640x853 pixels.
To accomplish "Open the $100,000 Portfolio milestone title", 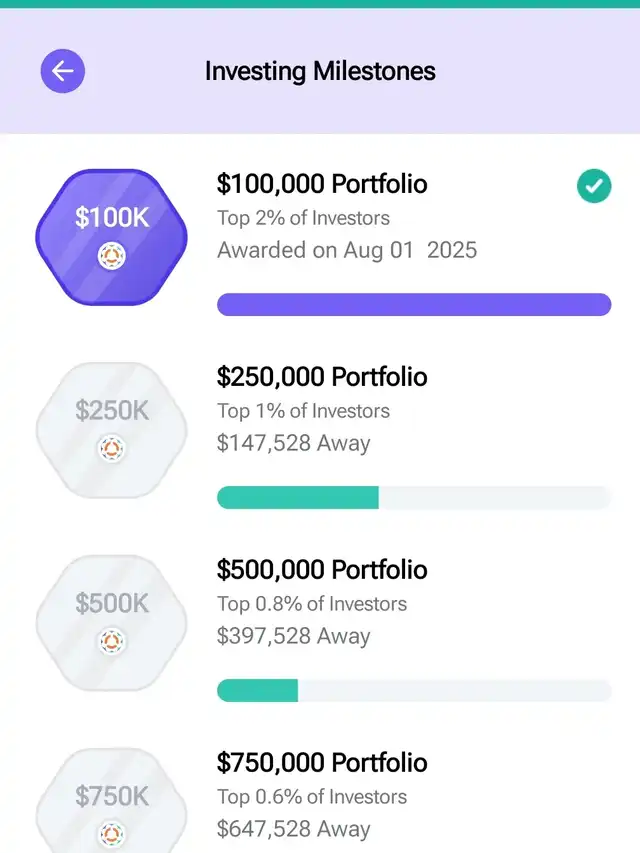I will 322,184.
